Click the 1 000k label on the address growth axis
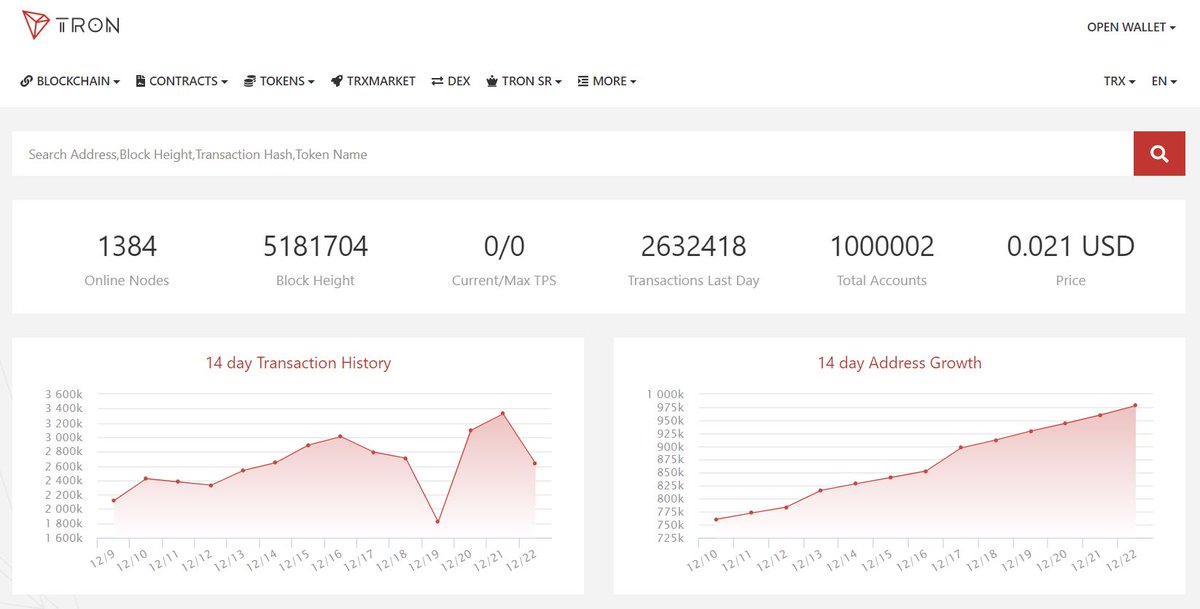This screenshot has width=1200, height=609. 665,394
